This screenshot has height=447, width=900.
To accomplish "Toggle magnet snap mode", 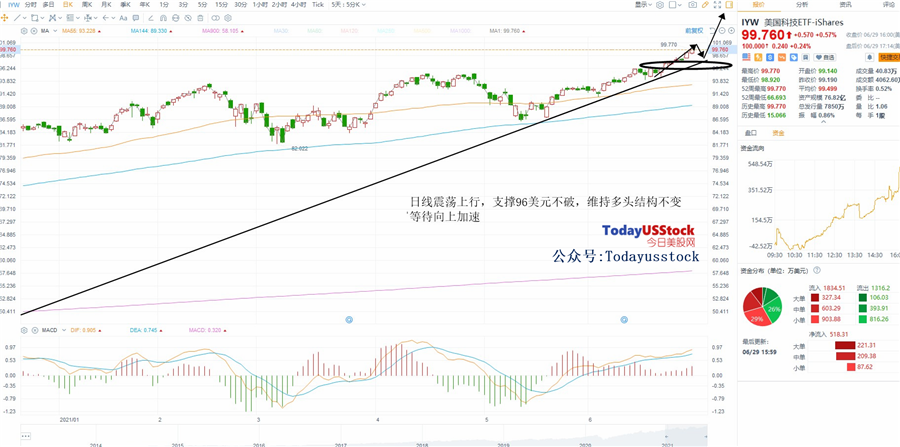I will 164,18.
